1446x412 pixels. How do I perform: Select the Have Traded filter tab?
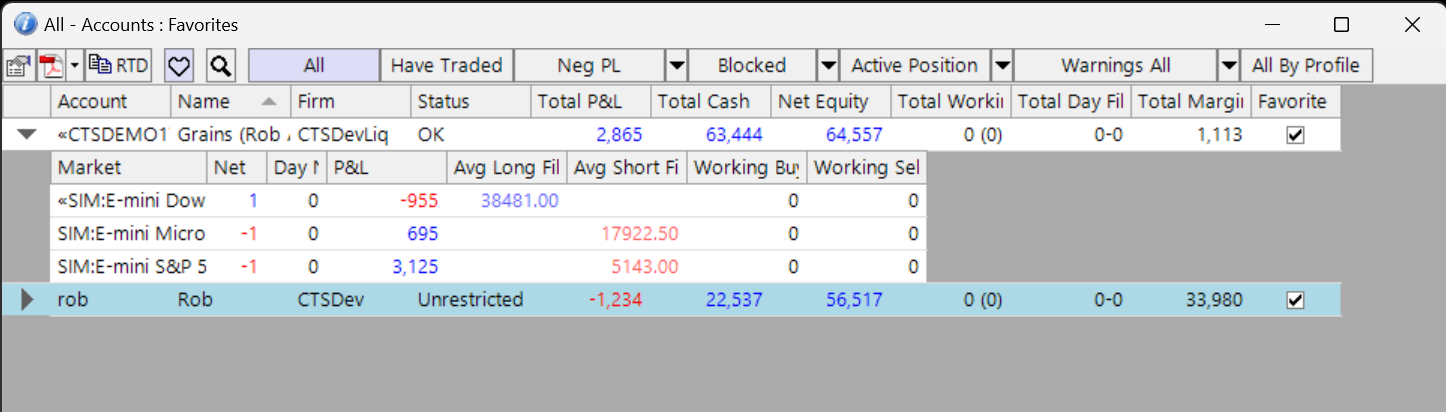pos(446,66)
